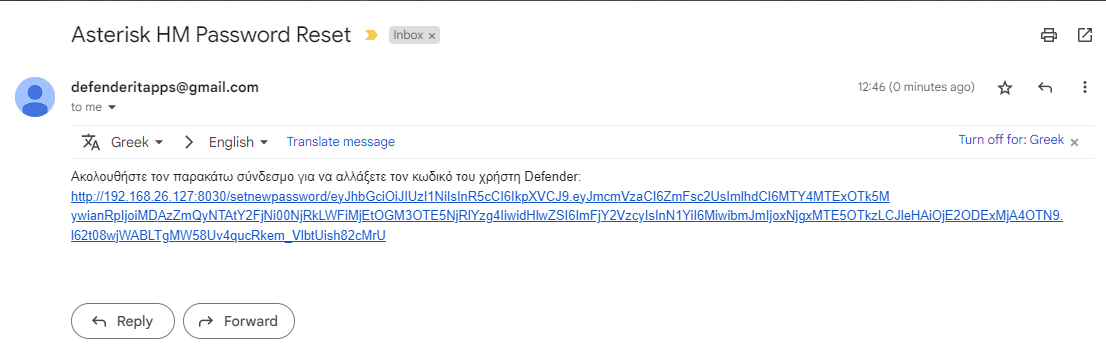Open the Greek source language dropdown

[x=138, y=142]
